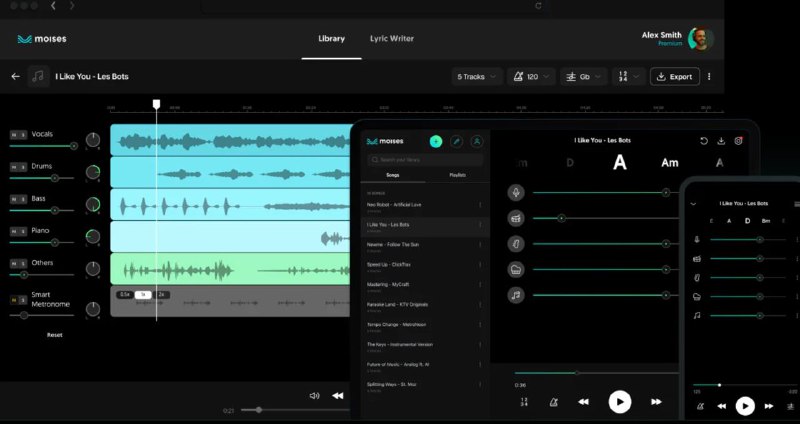Viewport: 800px width, 424px height.
Task: Open the 120 tempo dropdown
Action: 531,77
